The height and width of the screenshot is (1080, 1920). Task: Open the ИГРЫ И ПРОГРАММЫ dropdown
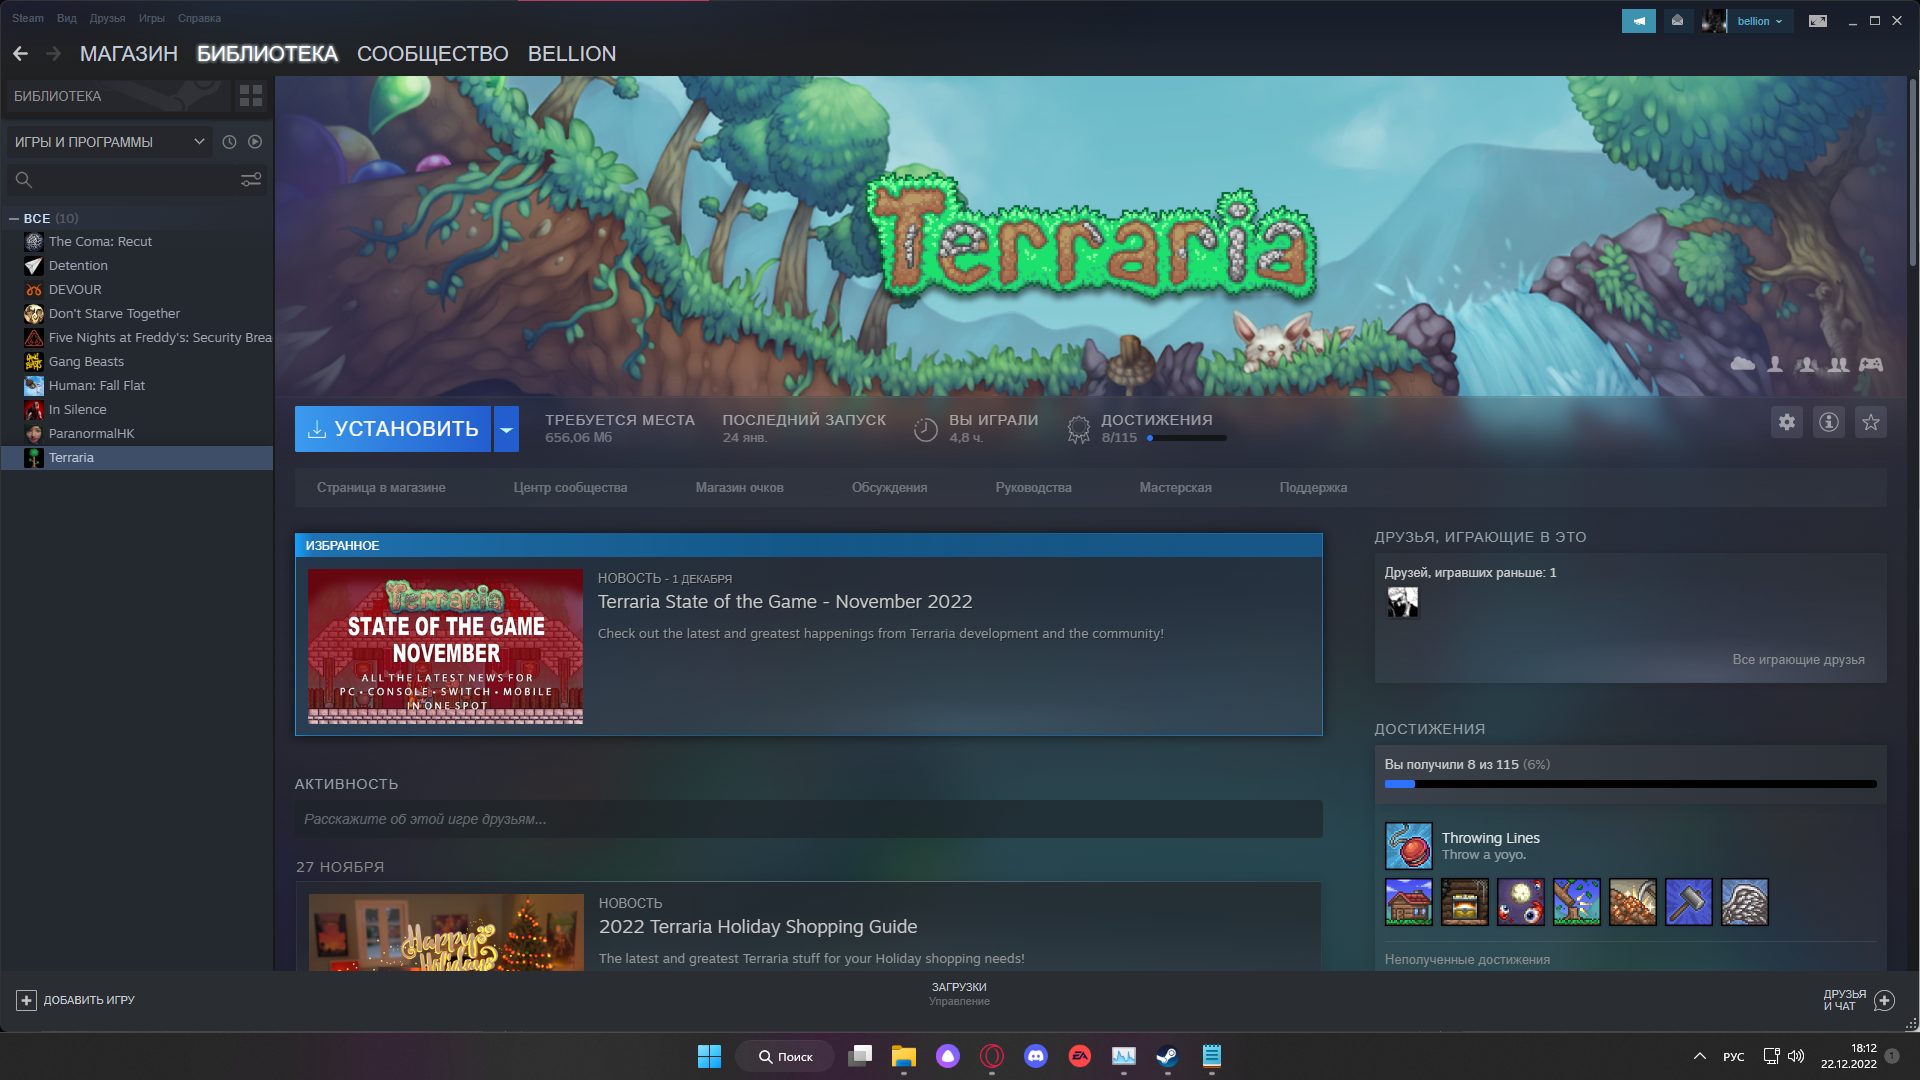[x=110, y=142]
